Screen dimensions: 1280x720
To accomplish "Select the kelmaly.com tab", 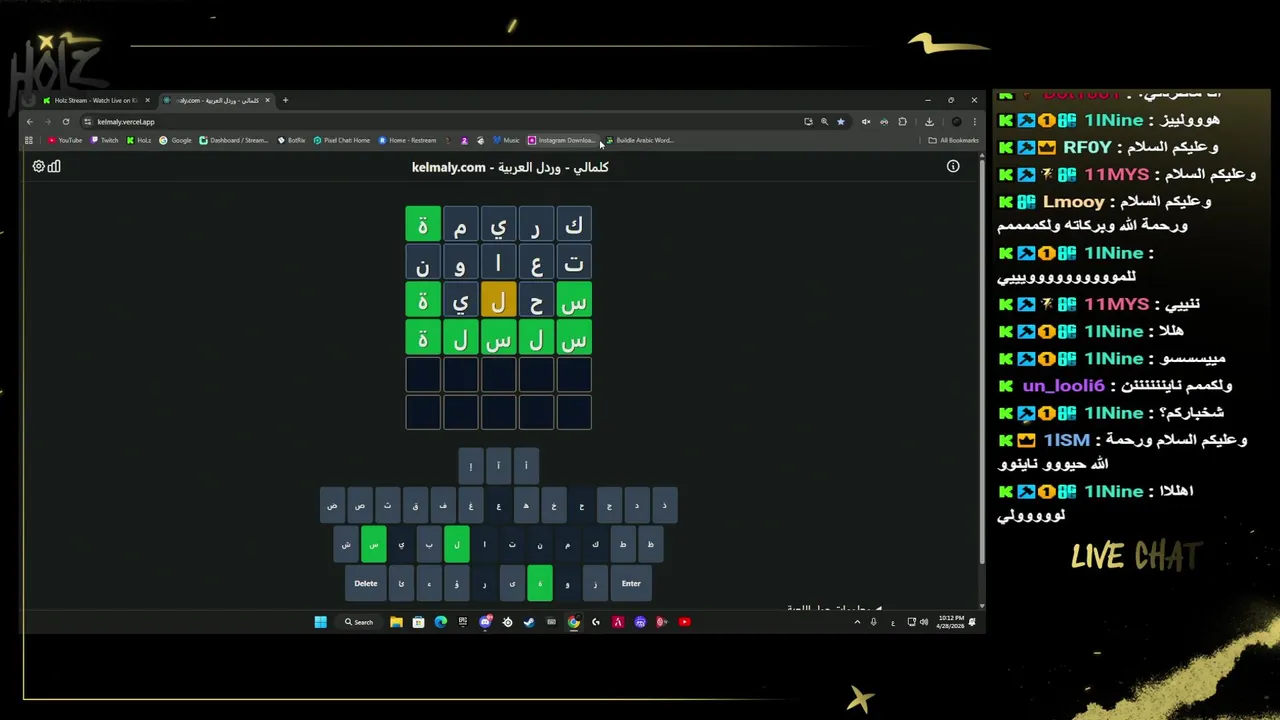I will point(215,100).
